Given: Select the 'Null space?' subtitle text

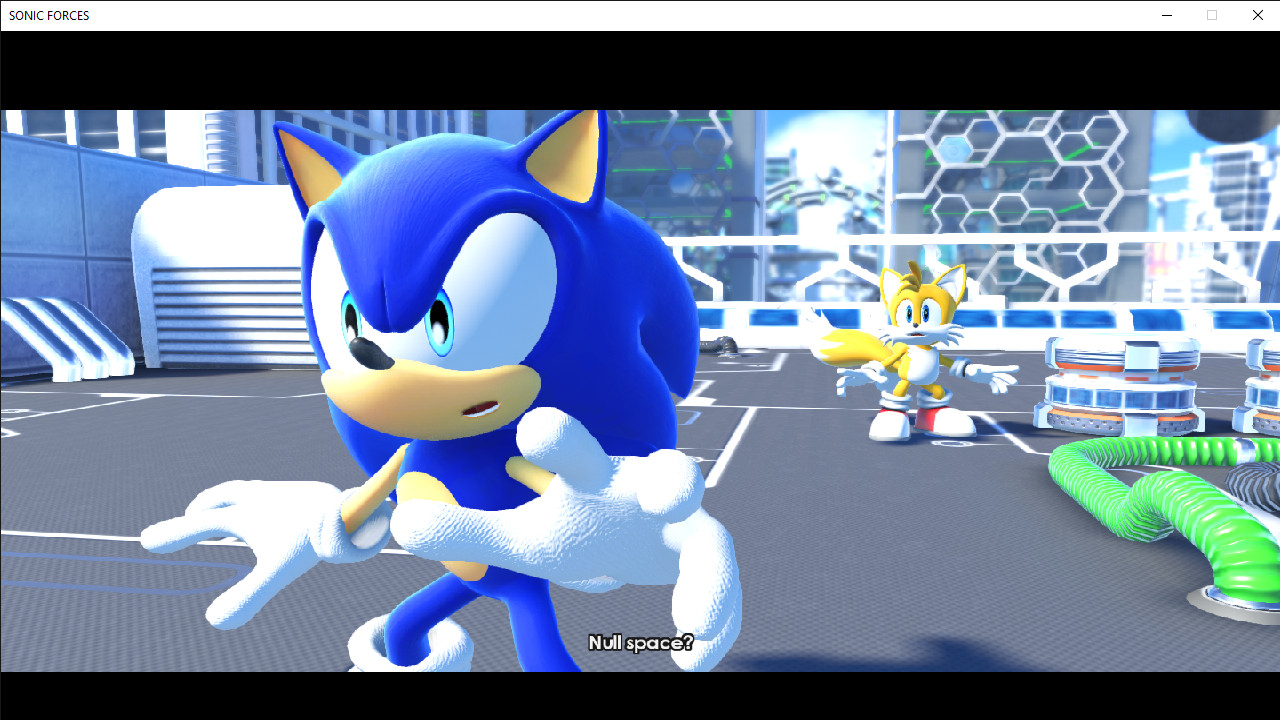Looking at the screenshot, I should click(x=640, y=643).
